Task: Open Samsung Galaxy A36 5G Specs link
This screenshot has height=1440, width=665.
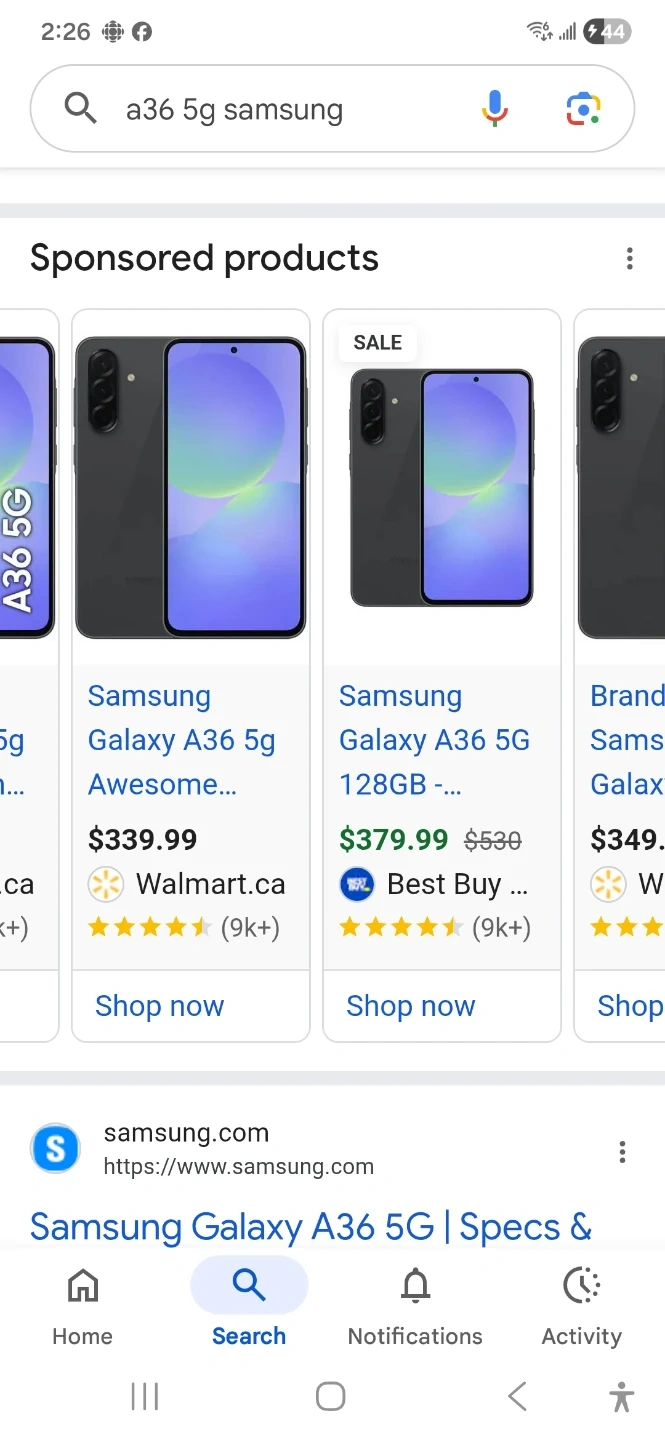Action: click(x=311, y=1227)
